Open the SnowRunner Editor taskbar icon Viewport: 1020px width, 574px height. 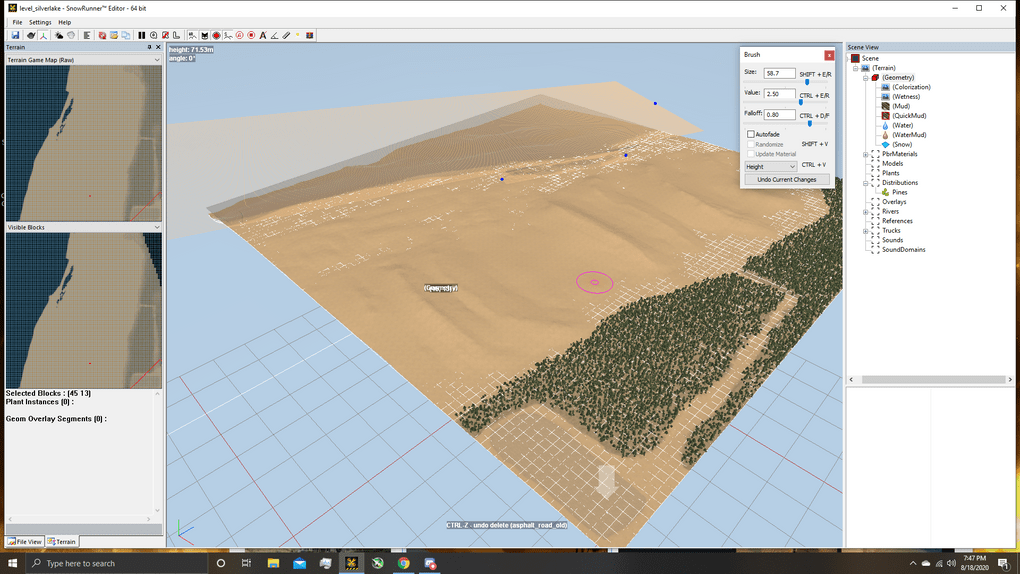pos(352,563)
